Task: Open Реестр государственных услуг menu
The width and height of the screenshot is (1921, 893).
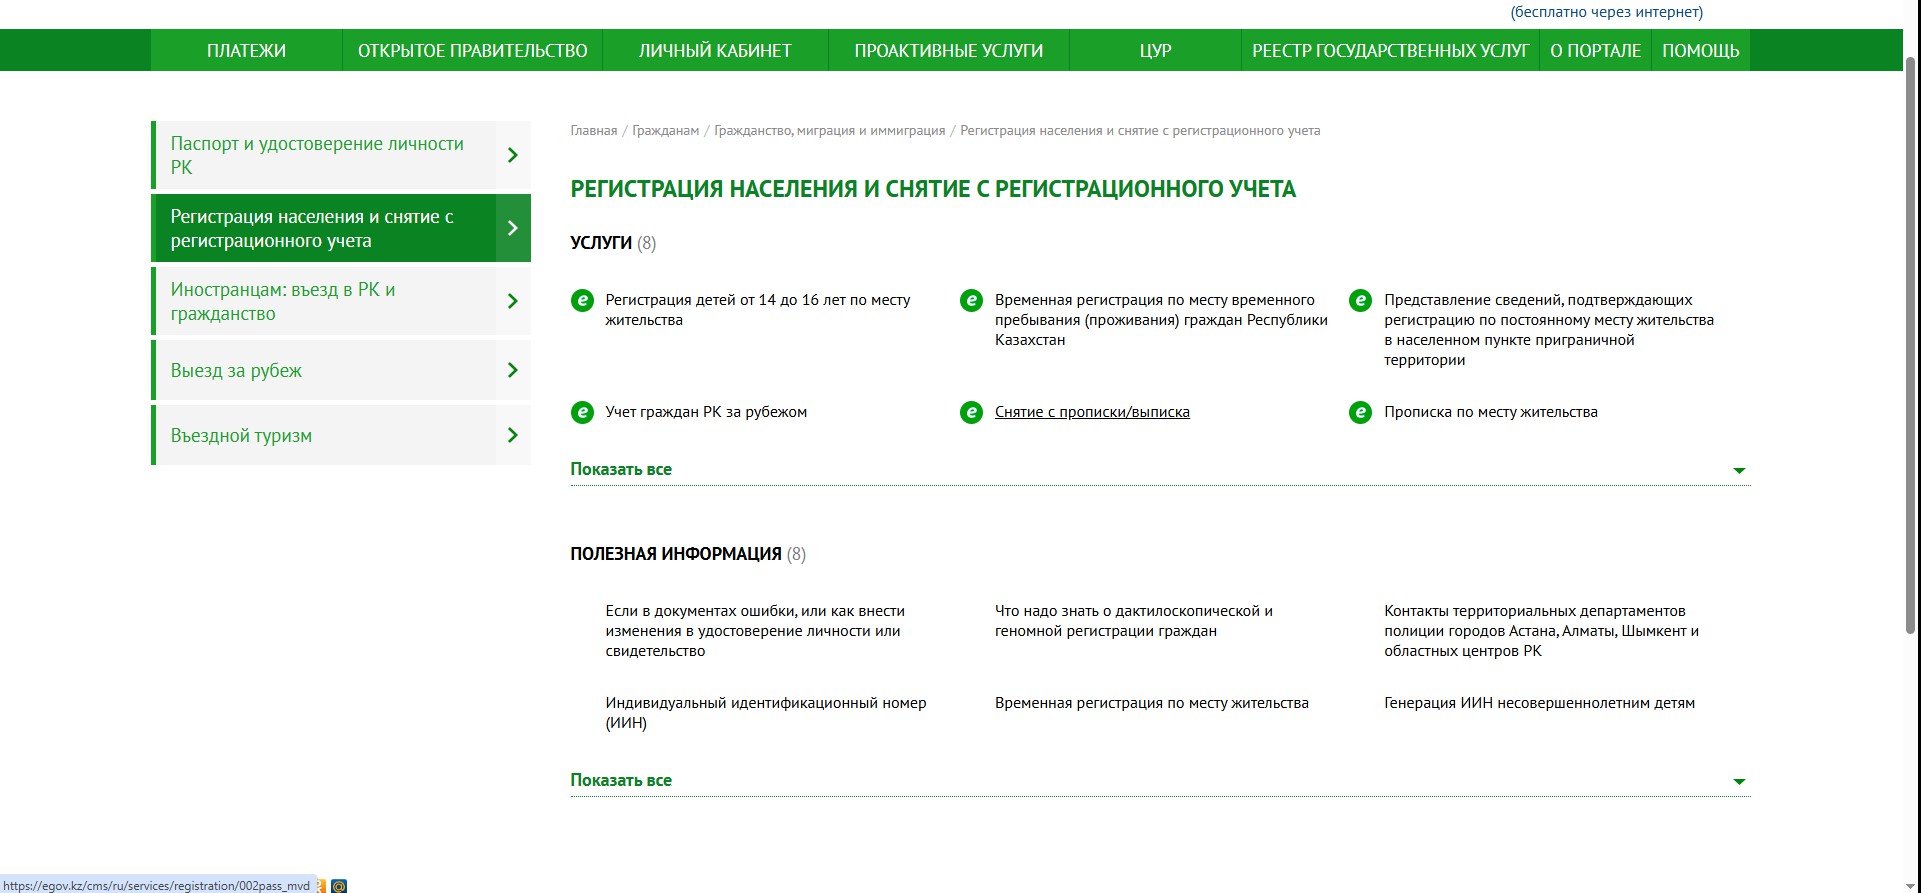Action: [x=1390, y=51]
